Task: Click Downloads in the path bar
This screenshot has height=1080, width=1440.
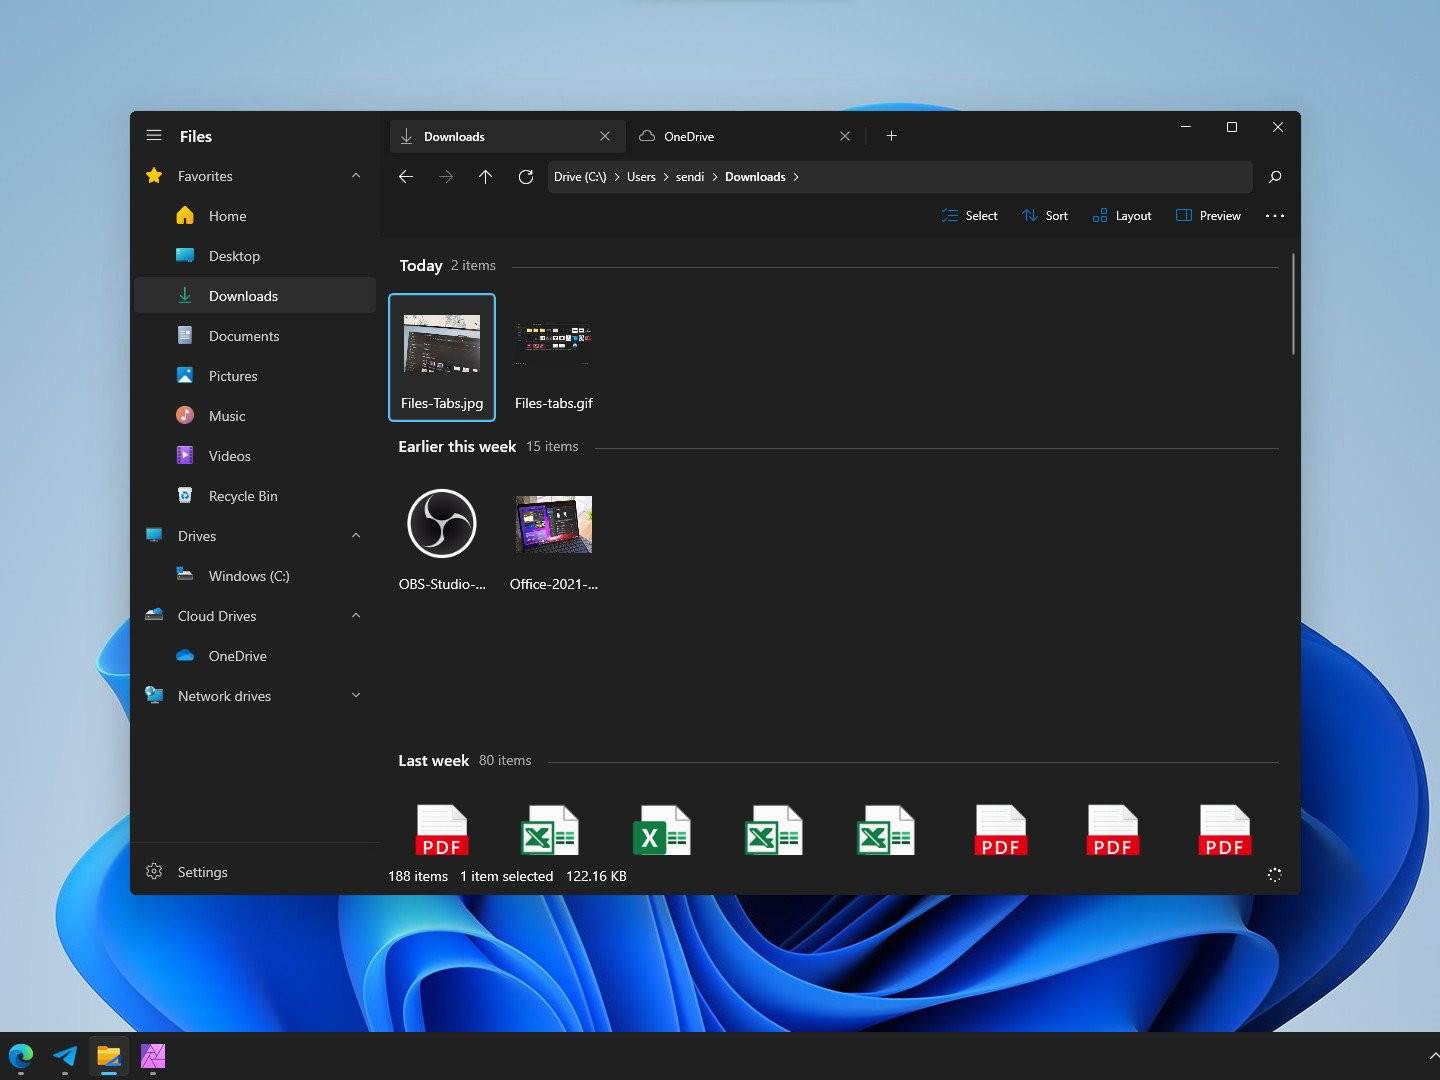Action: 755,177
